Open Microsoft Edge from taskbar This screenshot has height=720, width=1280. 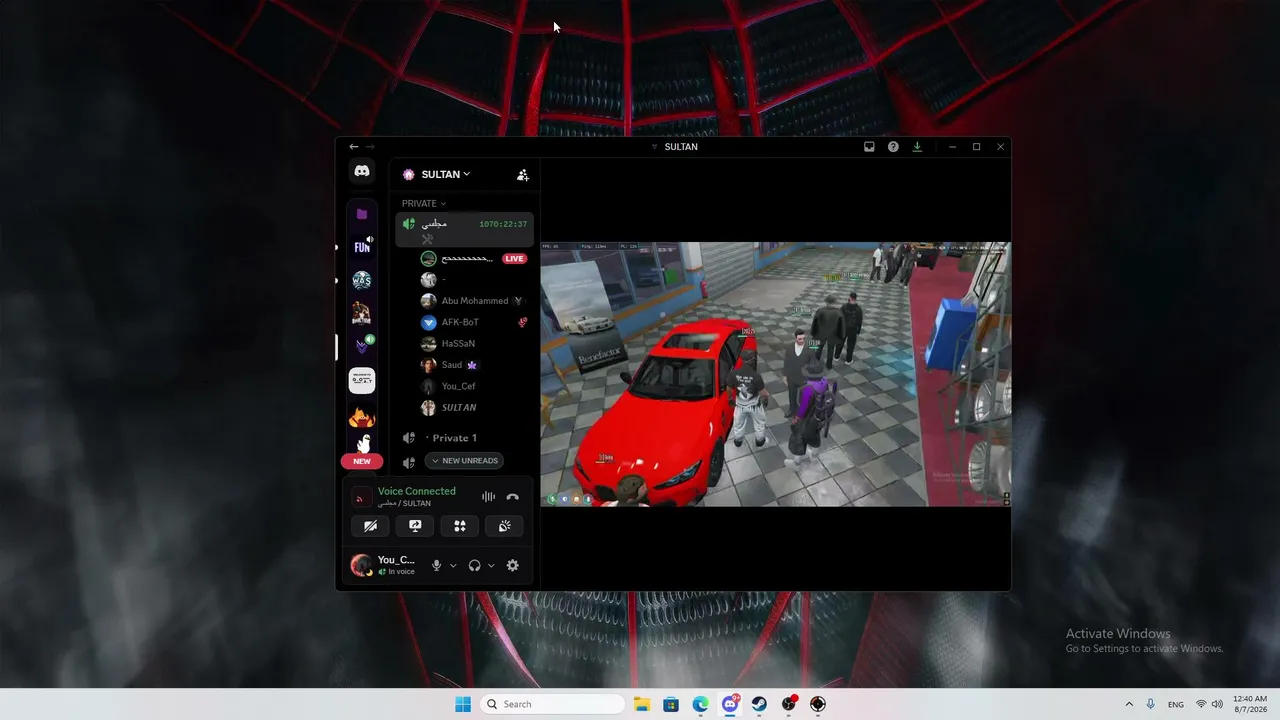coord(701,704)
